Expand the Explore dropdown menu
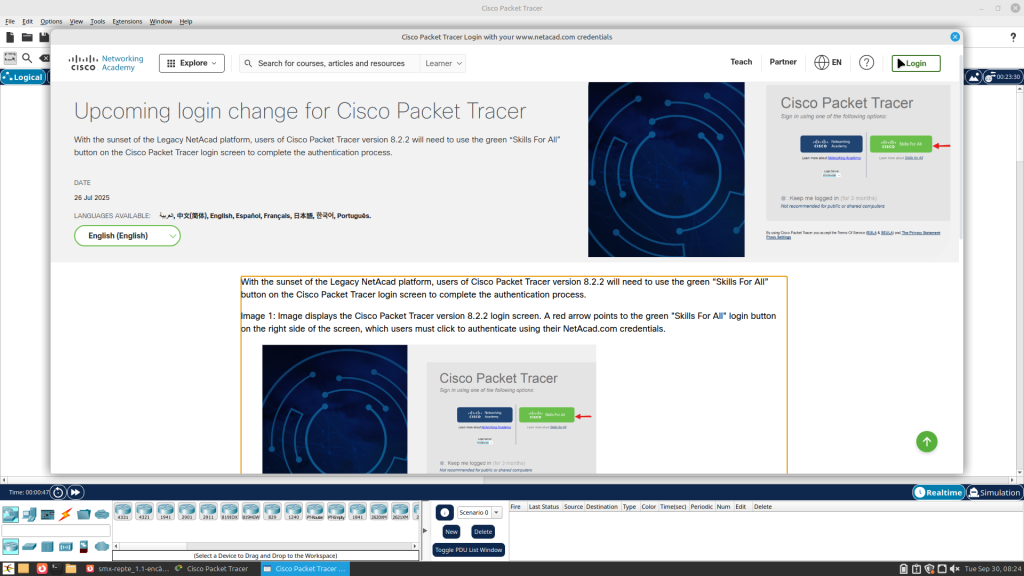Viewport: 1024px width, 576px height. [192, 63]
